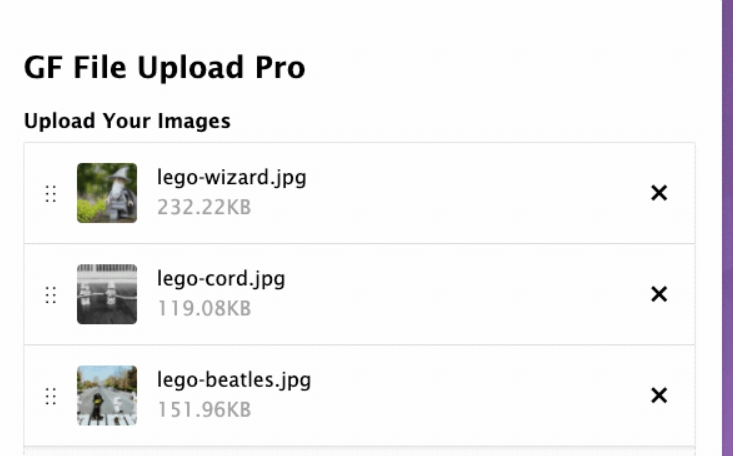Viewport: 733px width, 456px height.
Task: Delete lego-cord.jpg from the upload list
Action: 659,294
